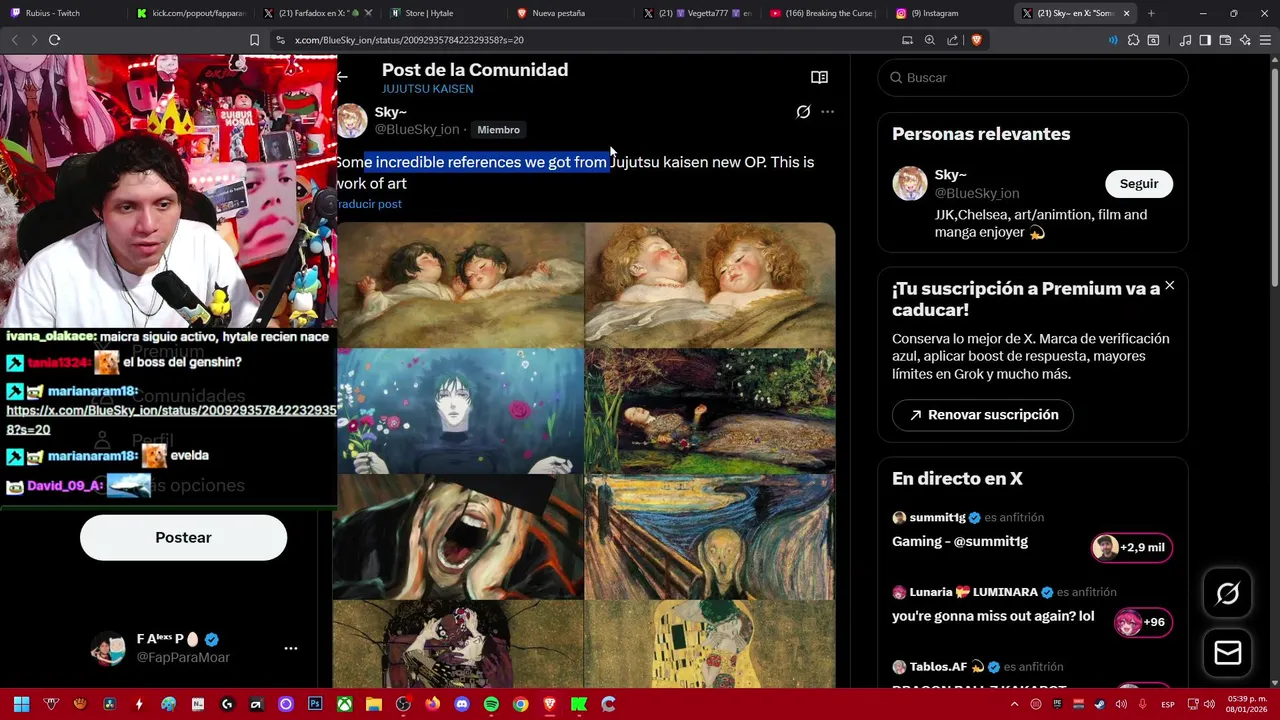Open the clock and date in taskbar
Image resolution: width=1280 pixels, height=720 pixels.
click(x=1247, y=704)
